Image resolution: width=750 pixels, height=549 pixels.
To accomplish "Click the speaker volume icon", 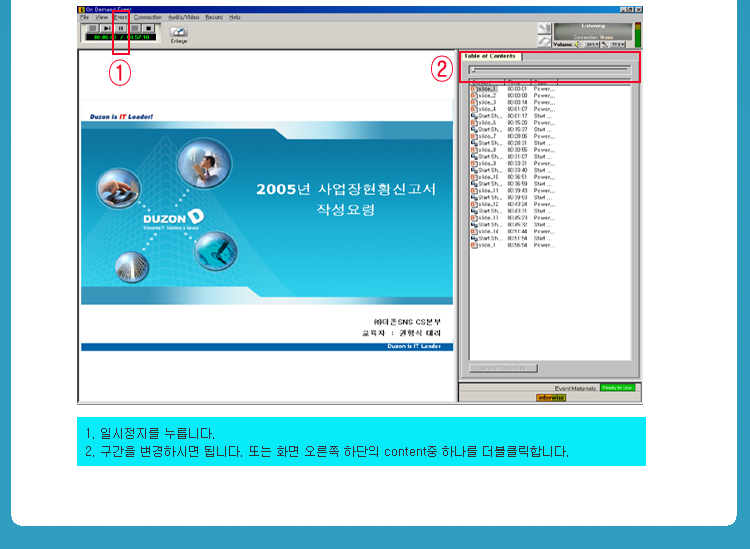I will coord(577,44).
